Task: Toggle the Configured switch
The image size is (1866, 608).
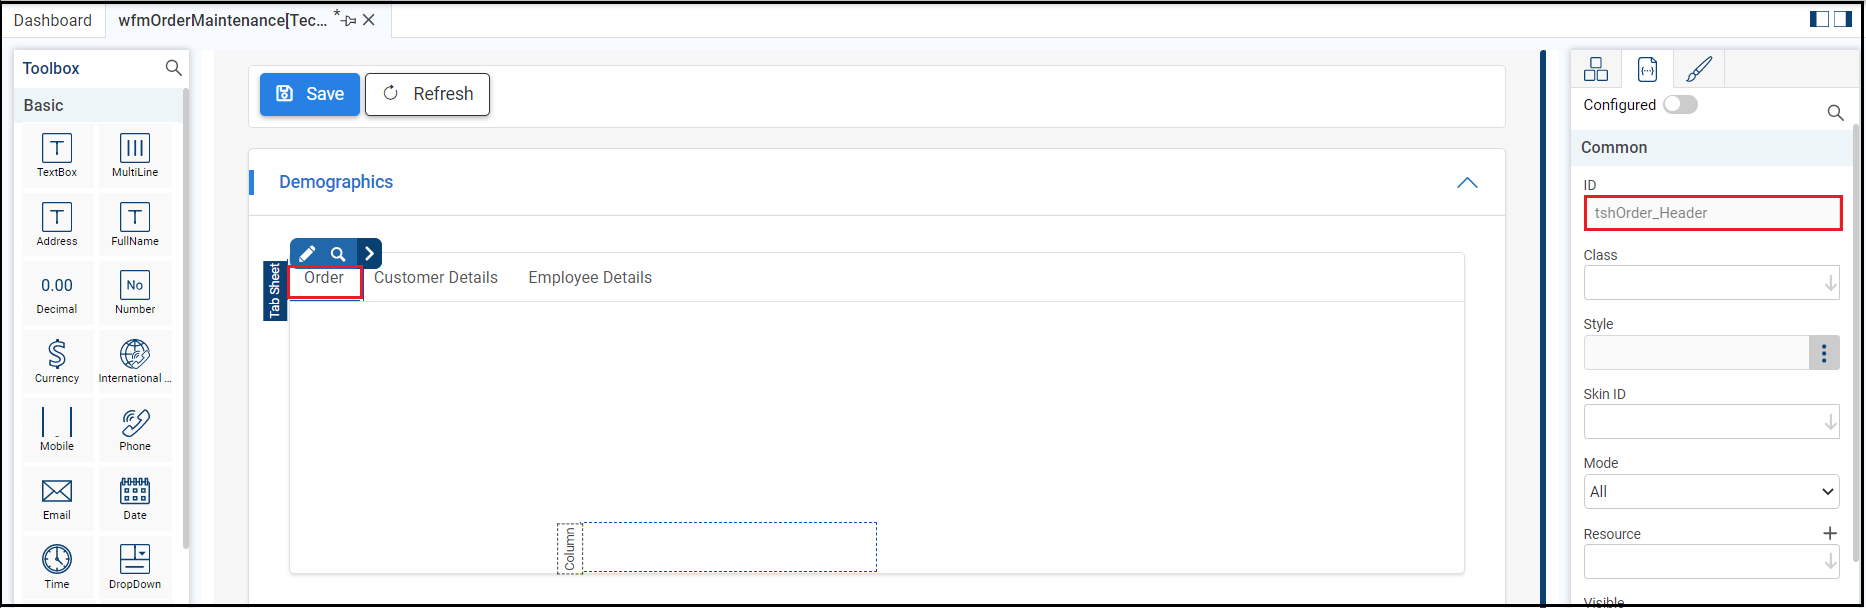Action: (x=1680, y=105)
